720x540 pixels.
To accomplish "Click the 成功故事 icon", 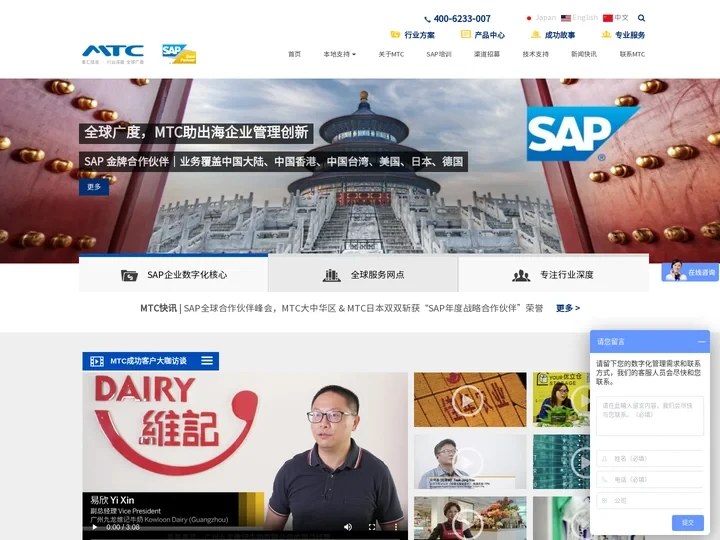I will coord(535,34).
